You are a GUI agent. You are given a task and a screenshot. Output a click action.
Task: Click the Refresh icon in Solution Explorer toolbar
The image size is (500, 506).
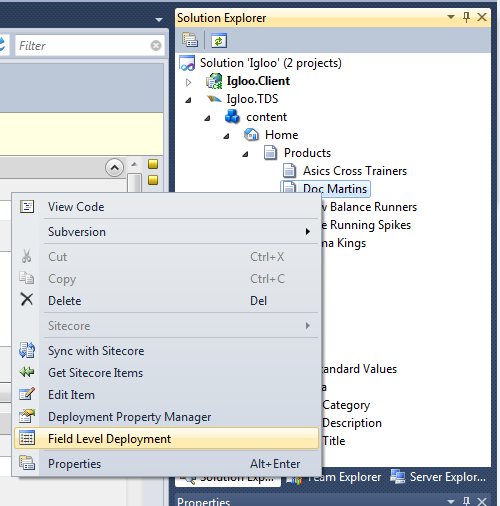coord(219,40)
